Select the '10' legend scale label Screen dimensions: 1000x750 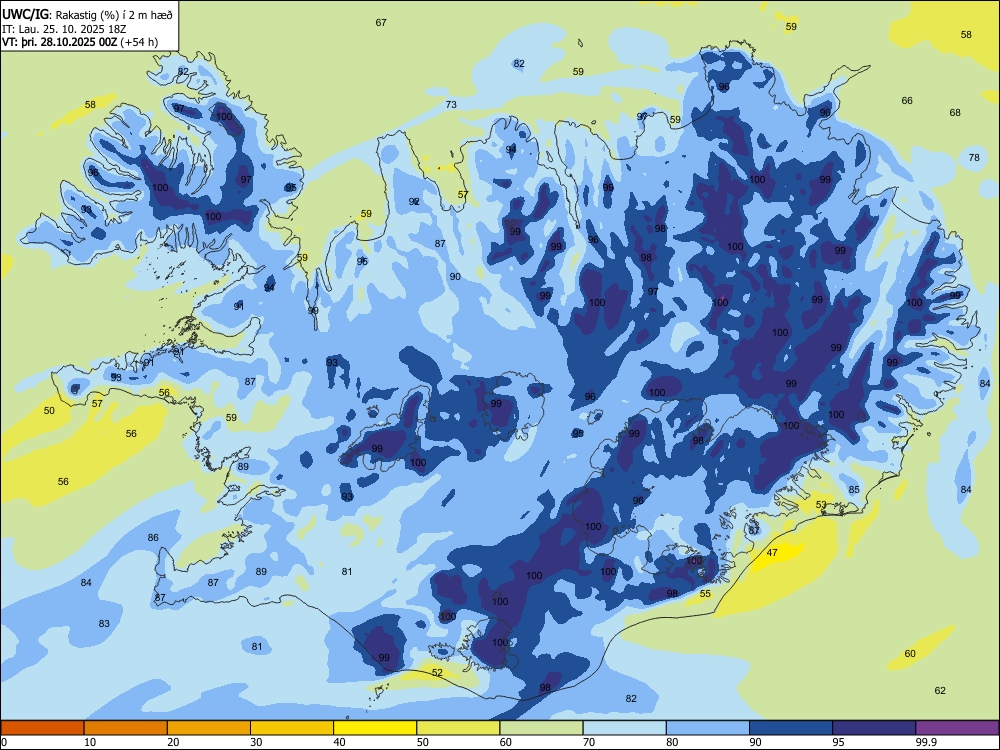[x=90, y=742]
